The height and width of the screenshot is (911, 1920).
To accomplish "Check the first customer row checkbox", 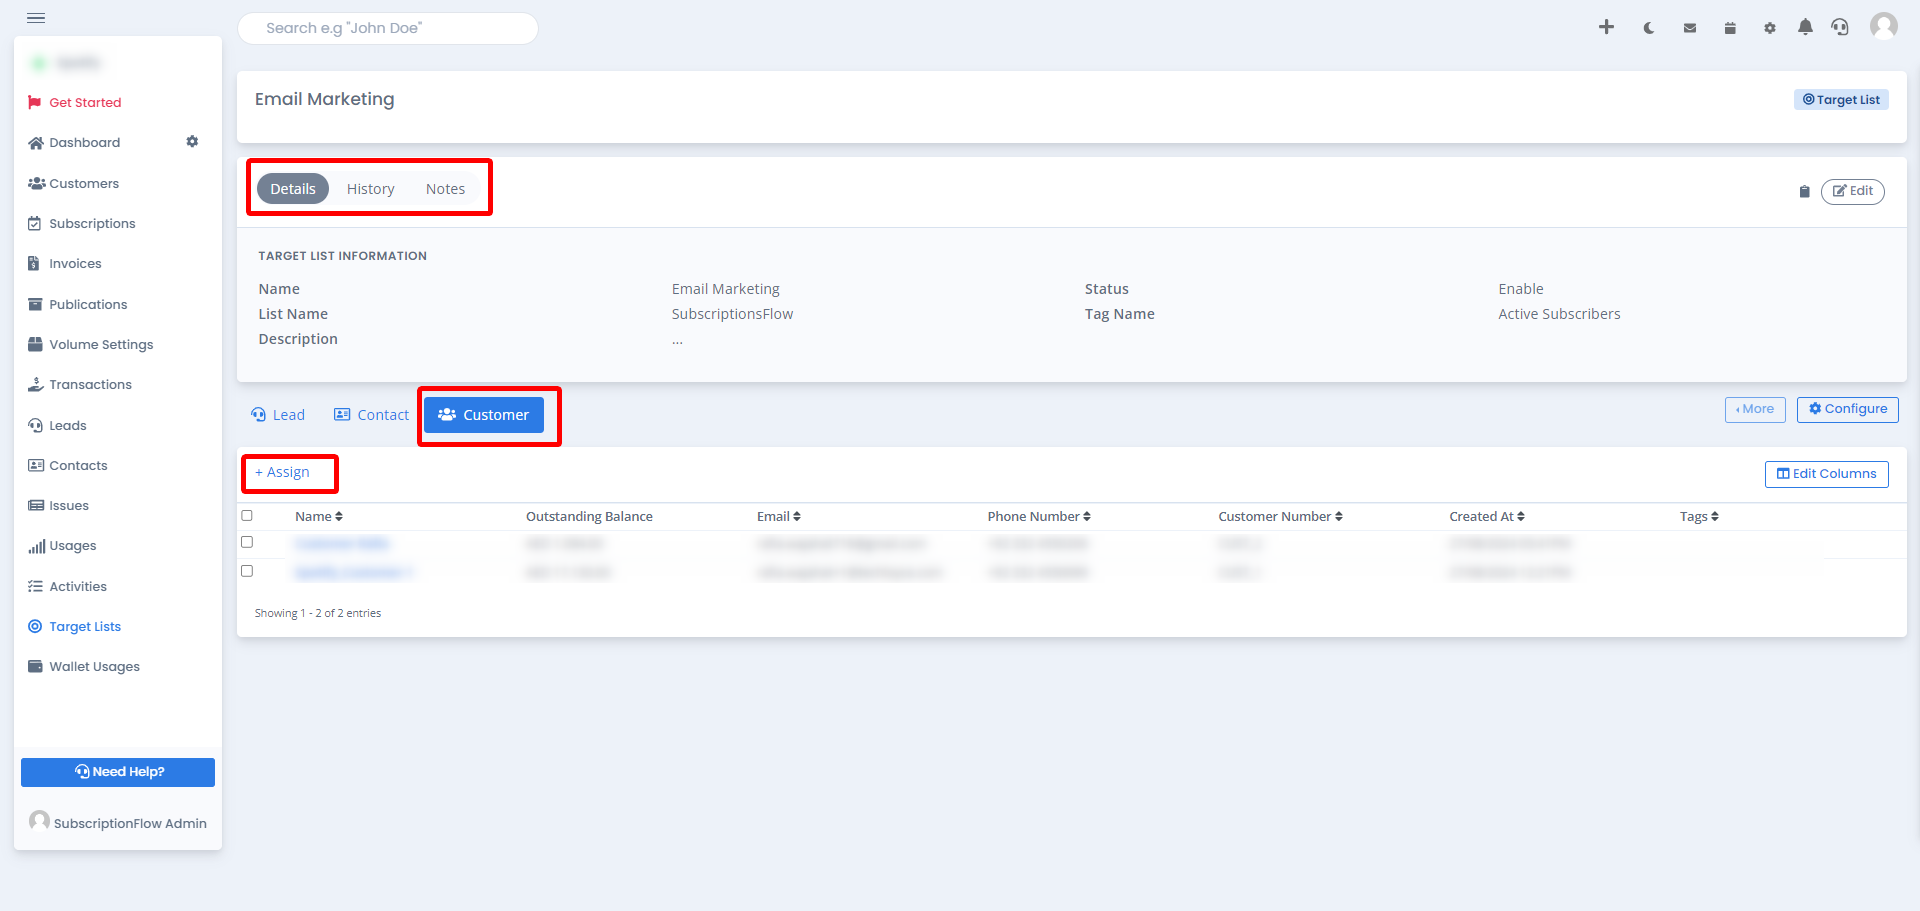I will pyautogui.click(x=247, y=542).
